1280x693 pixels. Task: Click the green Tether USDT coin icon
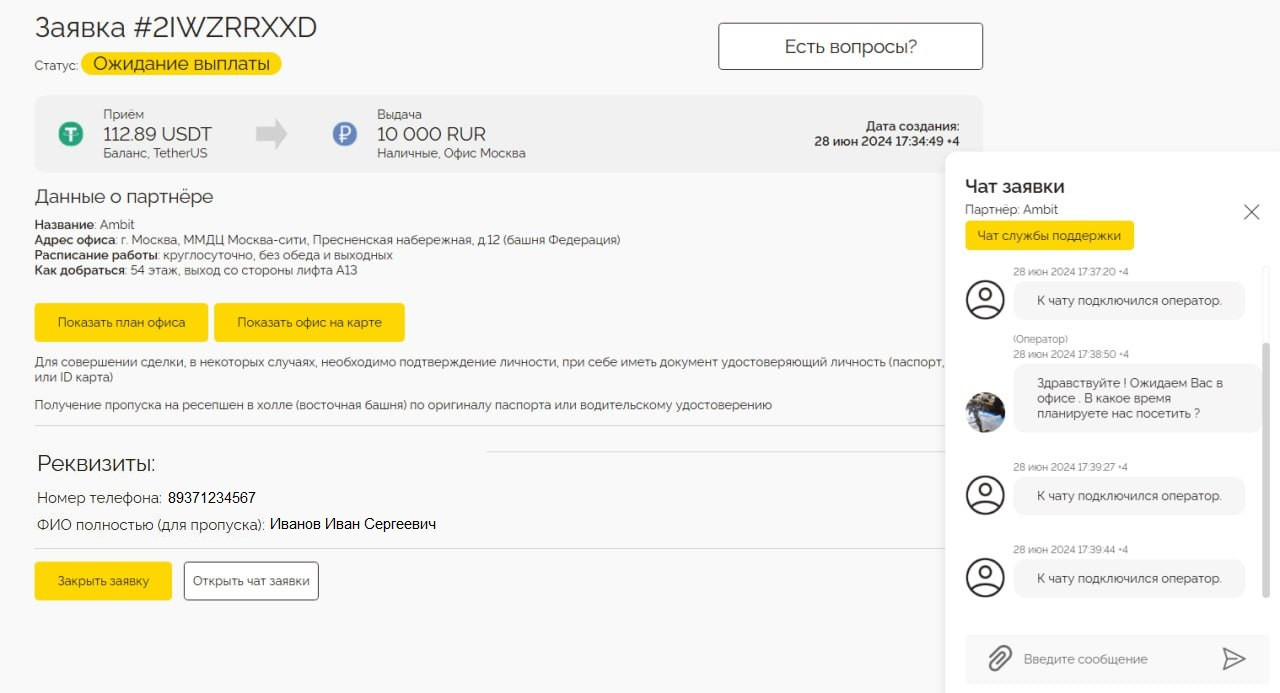coord(70,134)
